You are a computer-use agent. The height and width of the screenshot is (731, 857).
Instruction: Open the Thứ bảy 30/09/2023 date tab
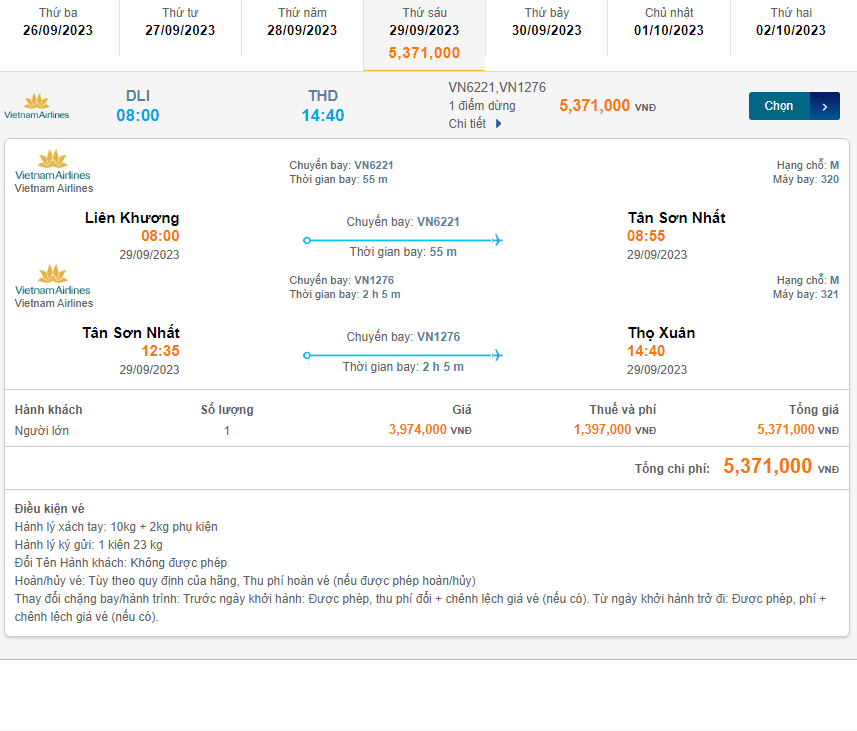(x=546, y=22)
